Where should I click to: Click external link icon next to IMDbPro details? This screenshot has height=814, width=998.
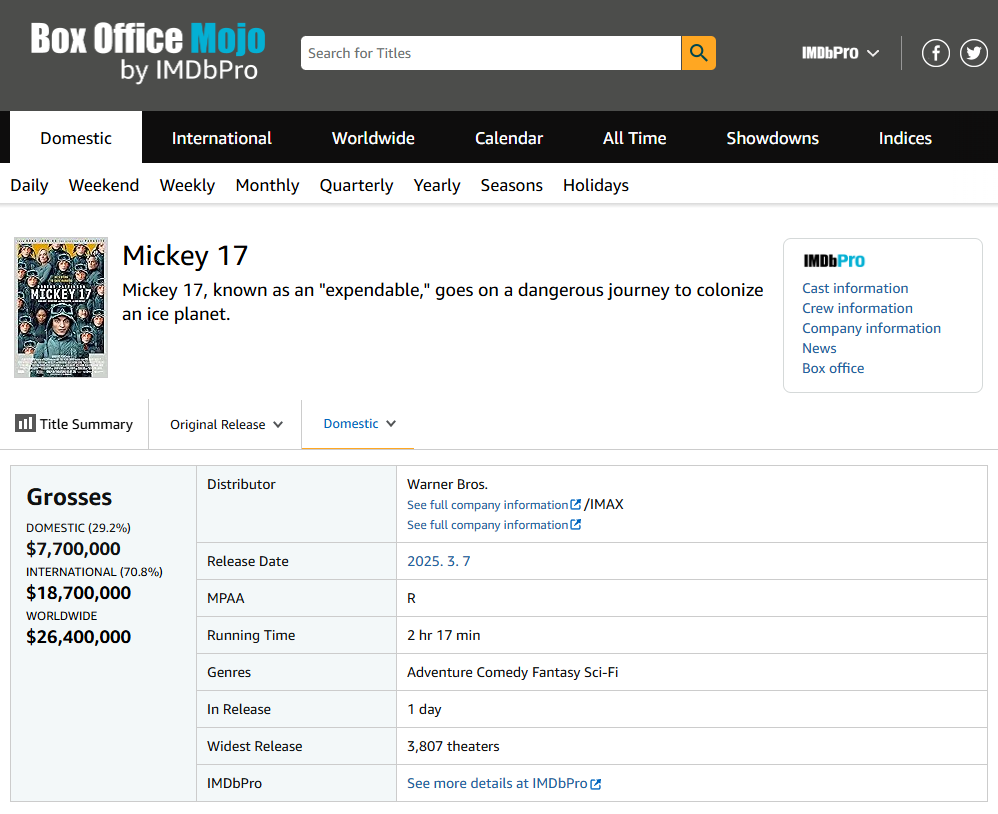coord(596,784)
